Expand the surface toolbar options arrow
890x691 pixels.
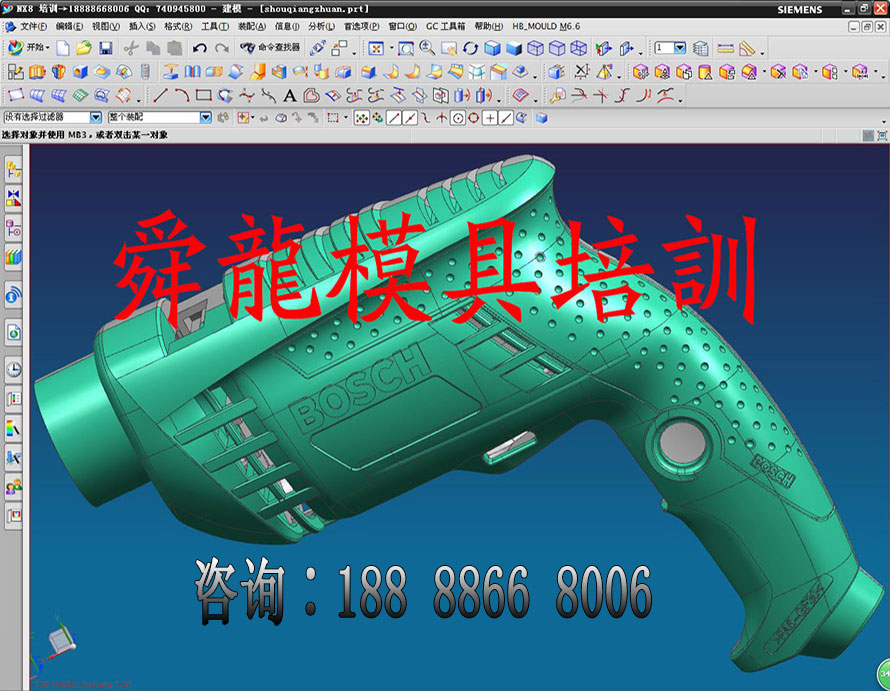point(138,100)
